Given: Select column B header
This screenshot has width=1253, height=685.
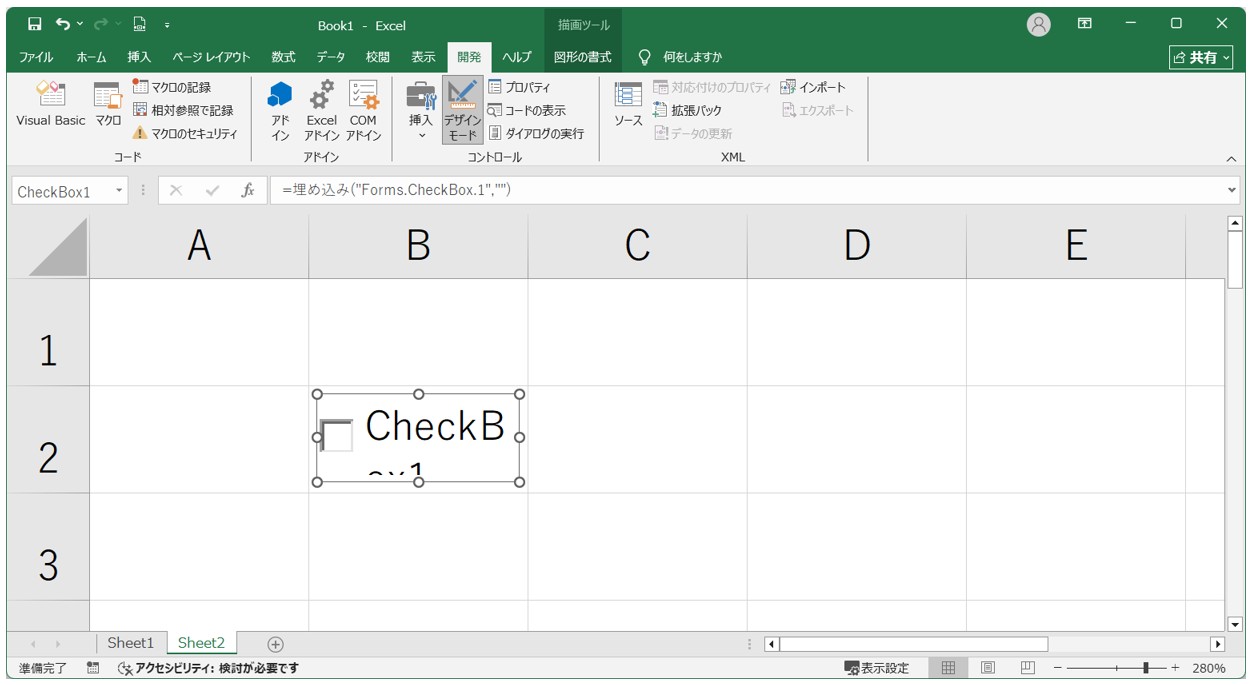Looking at the screenshot, I should pyautogui.click(x=418, y=246).
